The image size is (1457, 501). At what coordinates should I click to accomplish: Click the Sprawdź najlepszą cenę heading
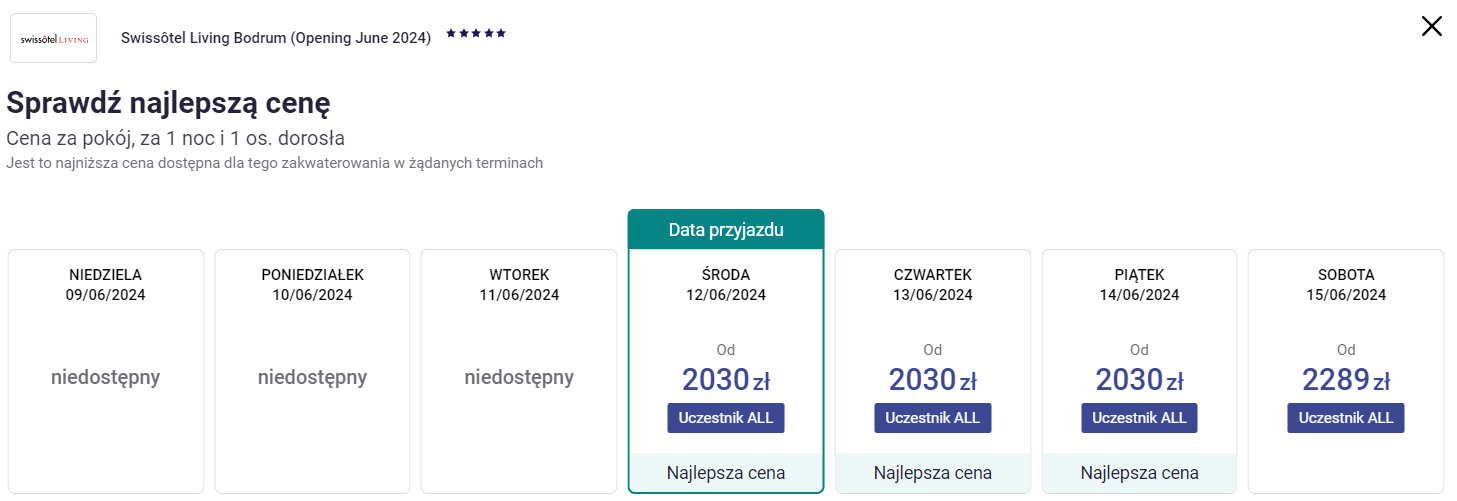pos(168,102)
